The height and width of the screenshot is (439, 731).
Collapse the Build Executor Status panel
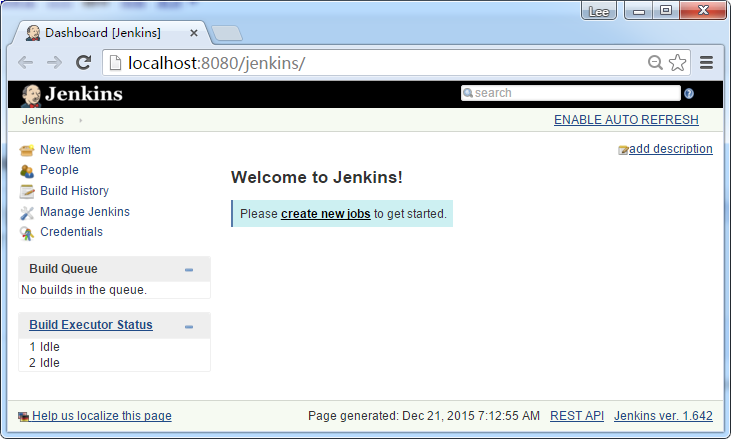coord(189,326)
